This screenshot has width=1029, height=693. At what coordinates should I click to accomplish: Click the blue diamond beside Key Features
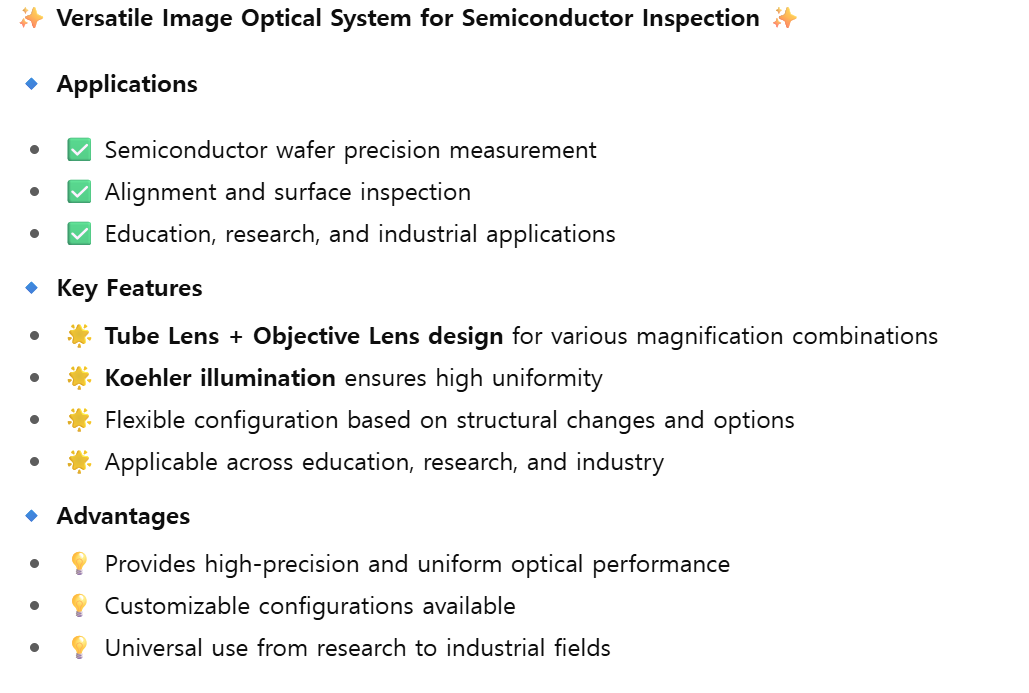click(31, 288)
